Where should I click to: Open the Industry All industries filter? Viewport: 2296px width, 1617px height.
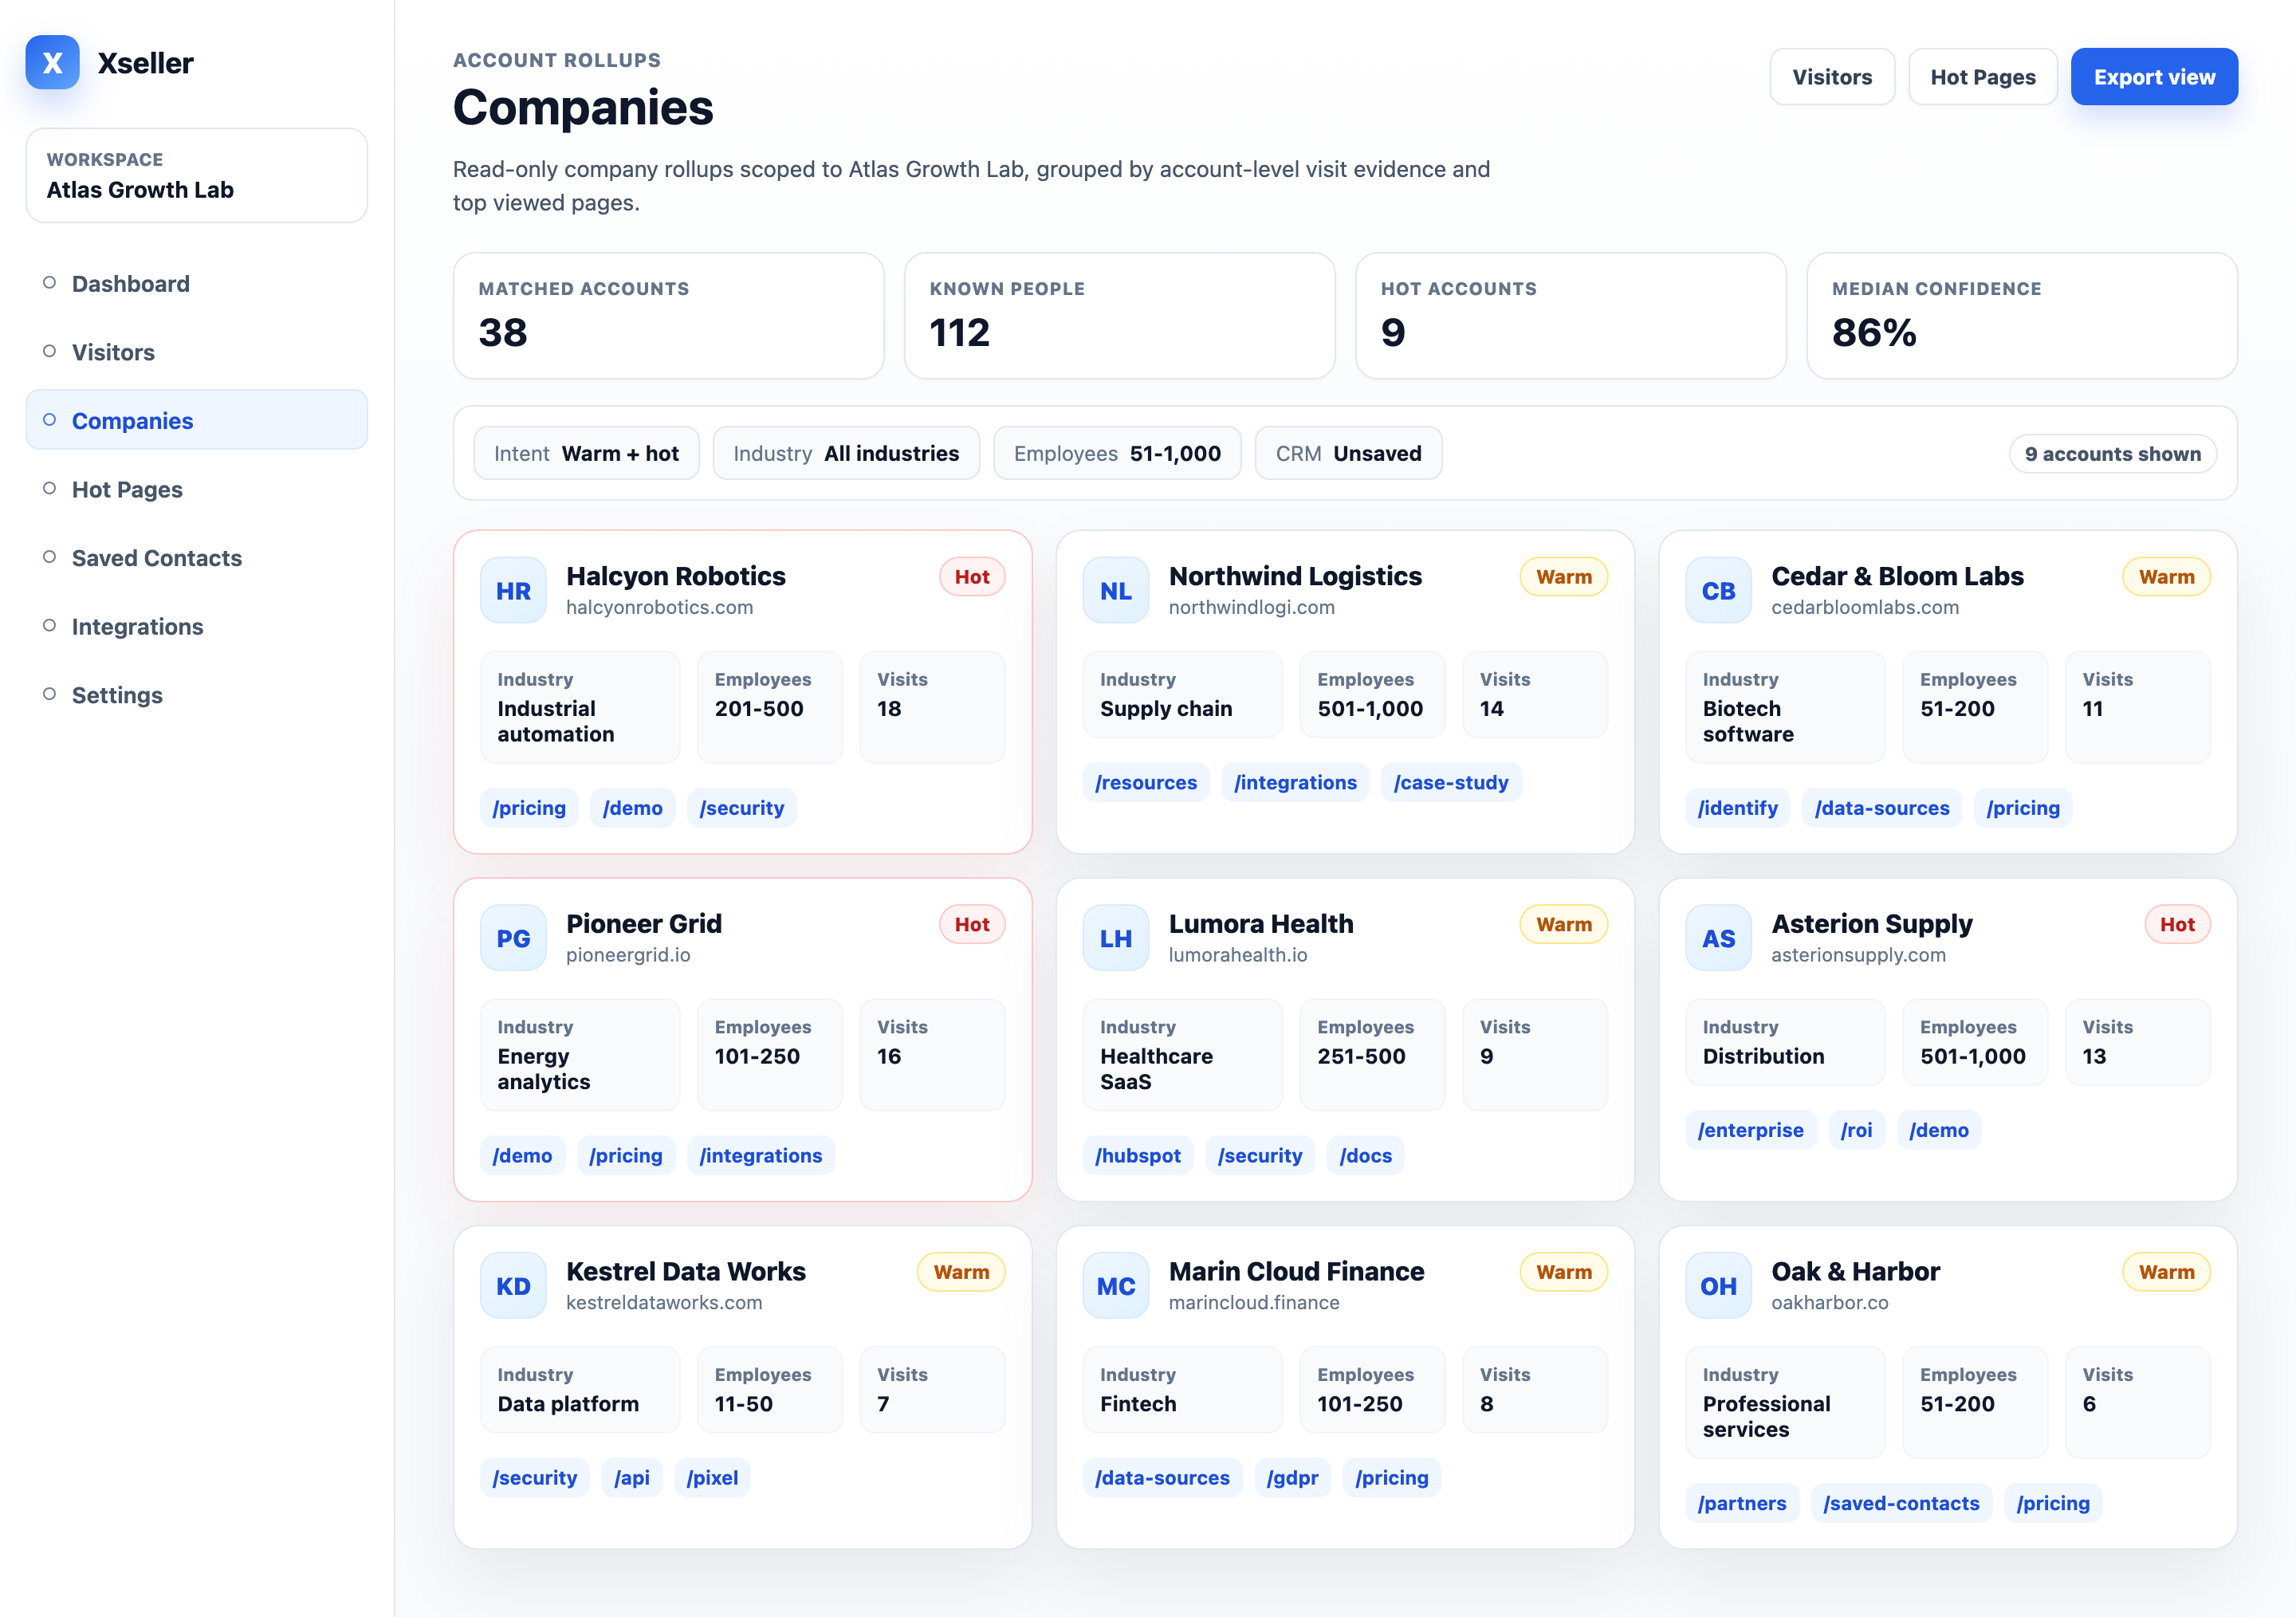(846, 453)
